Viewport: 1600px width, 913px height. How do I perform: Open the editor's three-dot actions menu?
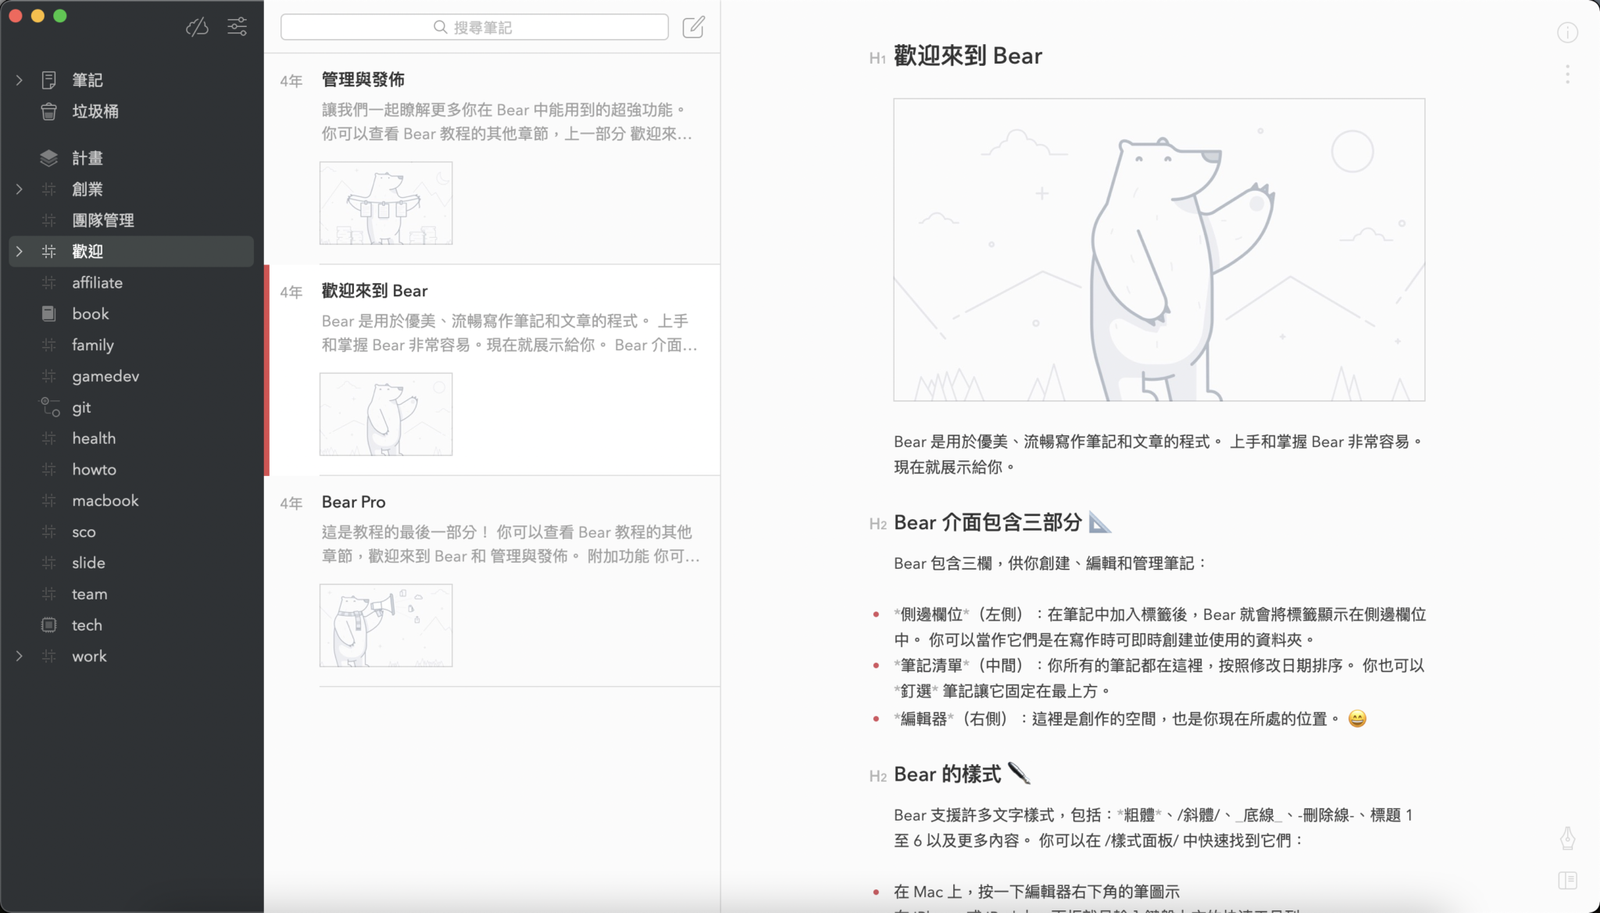1567,74
